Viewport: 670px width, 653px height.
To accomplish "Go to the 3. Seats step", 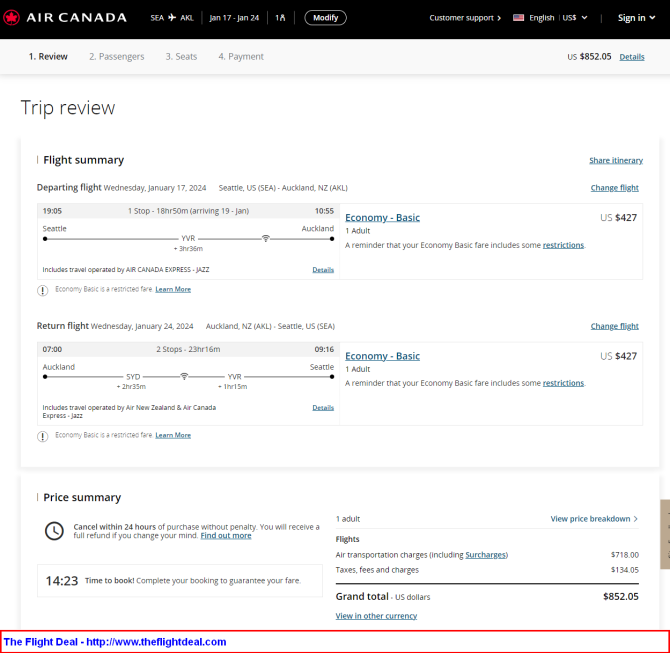I will click(x=181, y=56).
